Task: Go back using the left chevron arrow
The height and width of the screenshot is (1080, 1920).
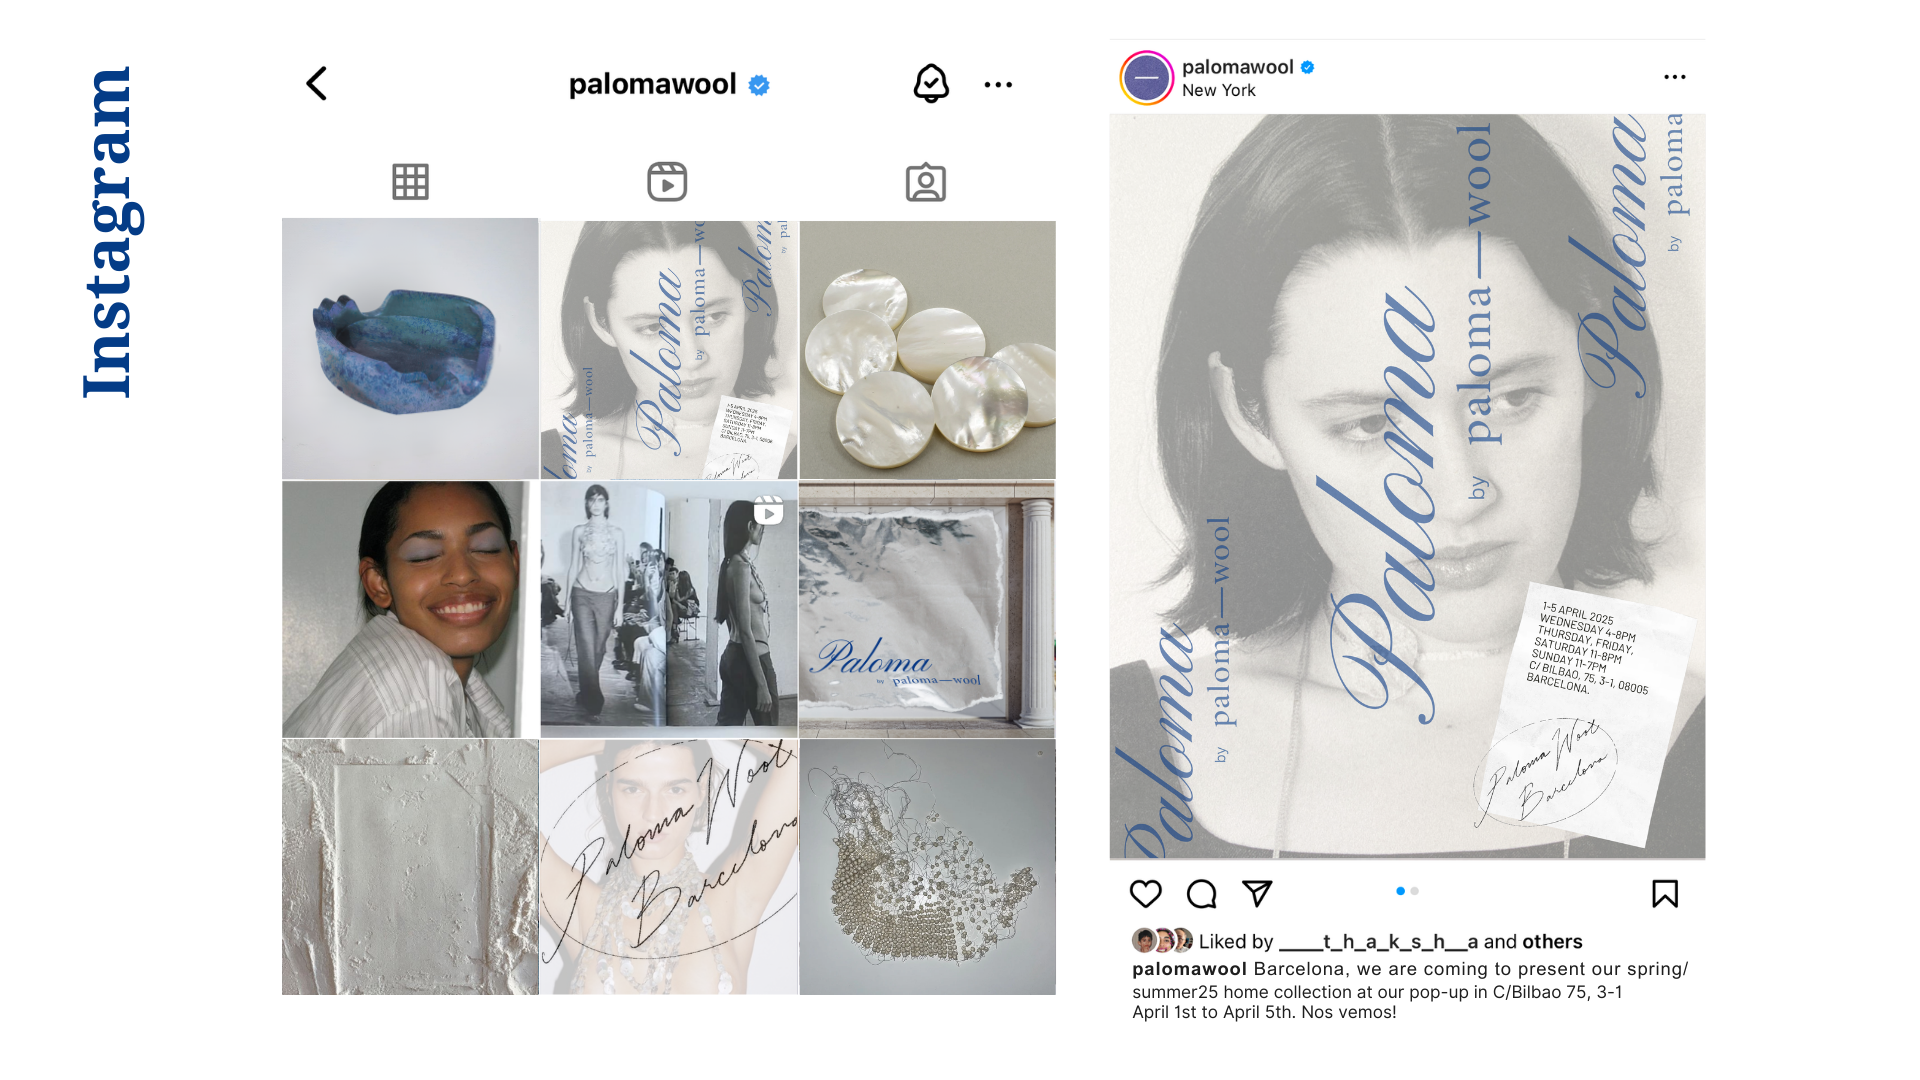Action: [316, 84]
